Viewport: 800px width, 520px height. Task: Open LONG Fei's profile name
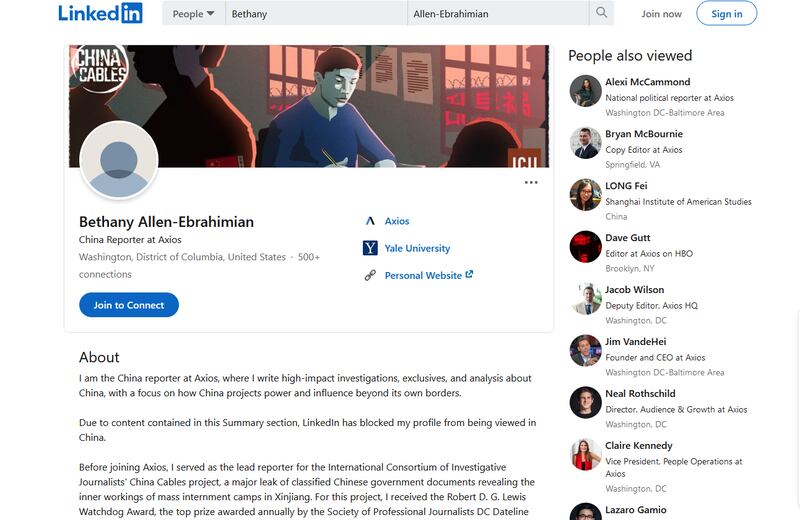click(626, 186)
